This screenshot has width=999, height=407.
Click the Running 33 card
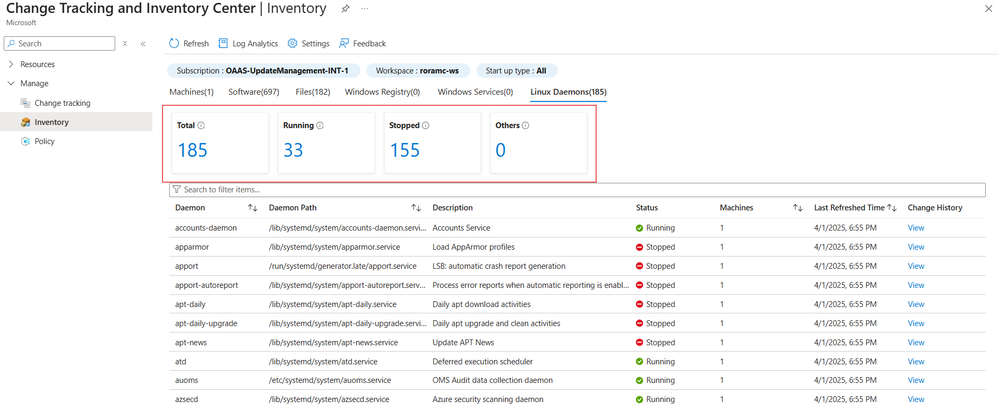(x=326, y=142)
